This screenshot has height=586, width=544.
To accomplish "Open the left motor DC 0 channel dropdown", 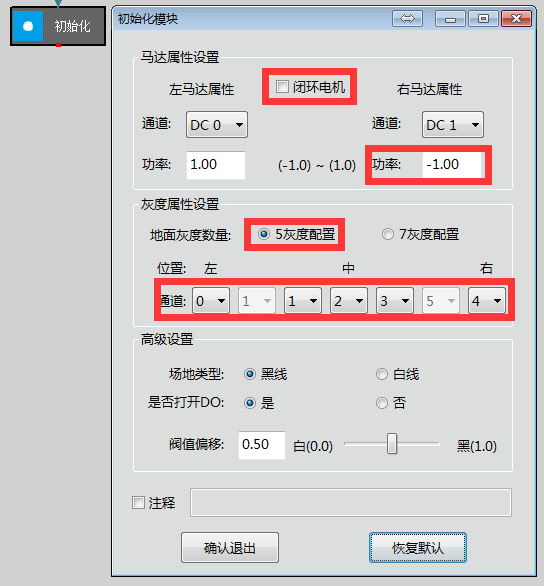I will click(x=217, y=124).
